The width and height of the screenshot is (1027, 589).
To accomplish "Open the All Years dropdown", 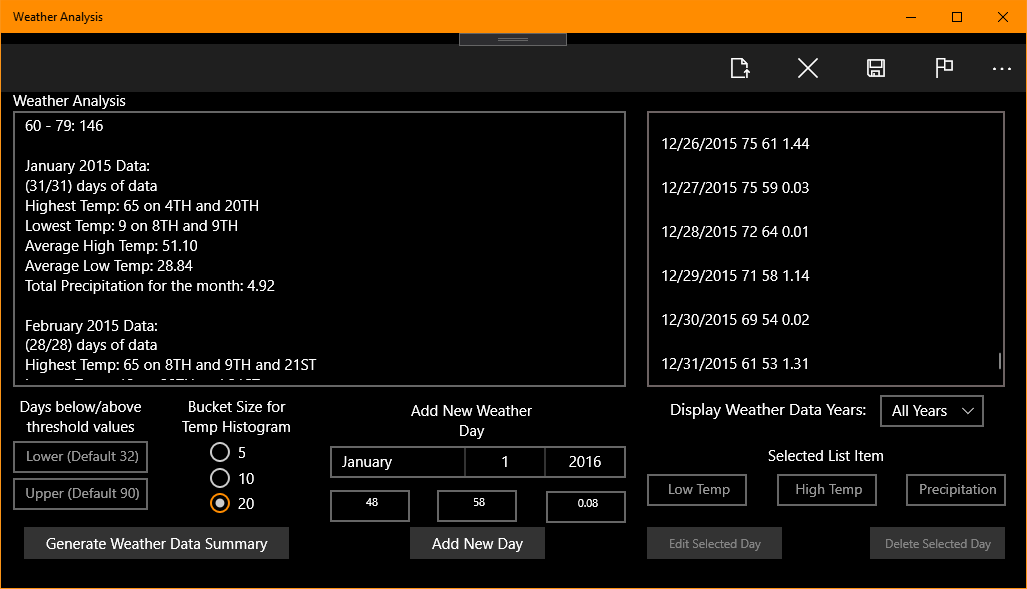I will (x=931, y=411).
